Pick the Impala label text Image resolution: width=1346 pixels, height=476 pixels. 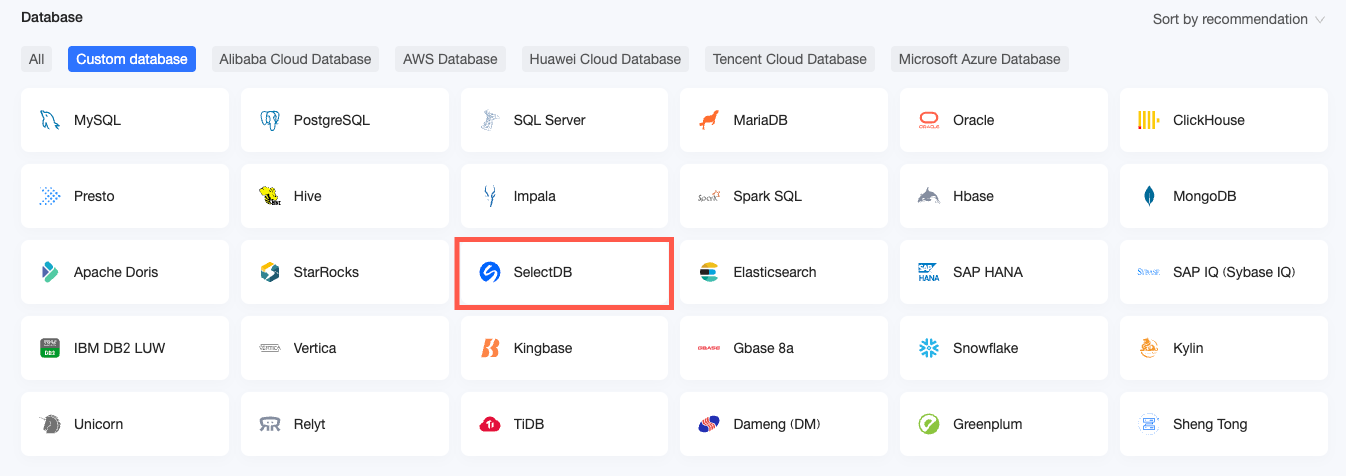[x=535, y=196]
